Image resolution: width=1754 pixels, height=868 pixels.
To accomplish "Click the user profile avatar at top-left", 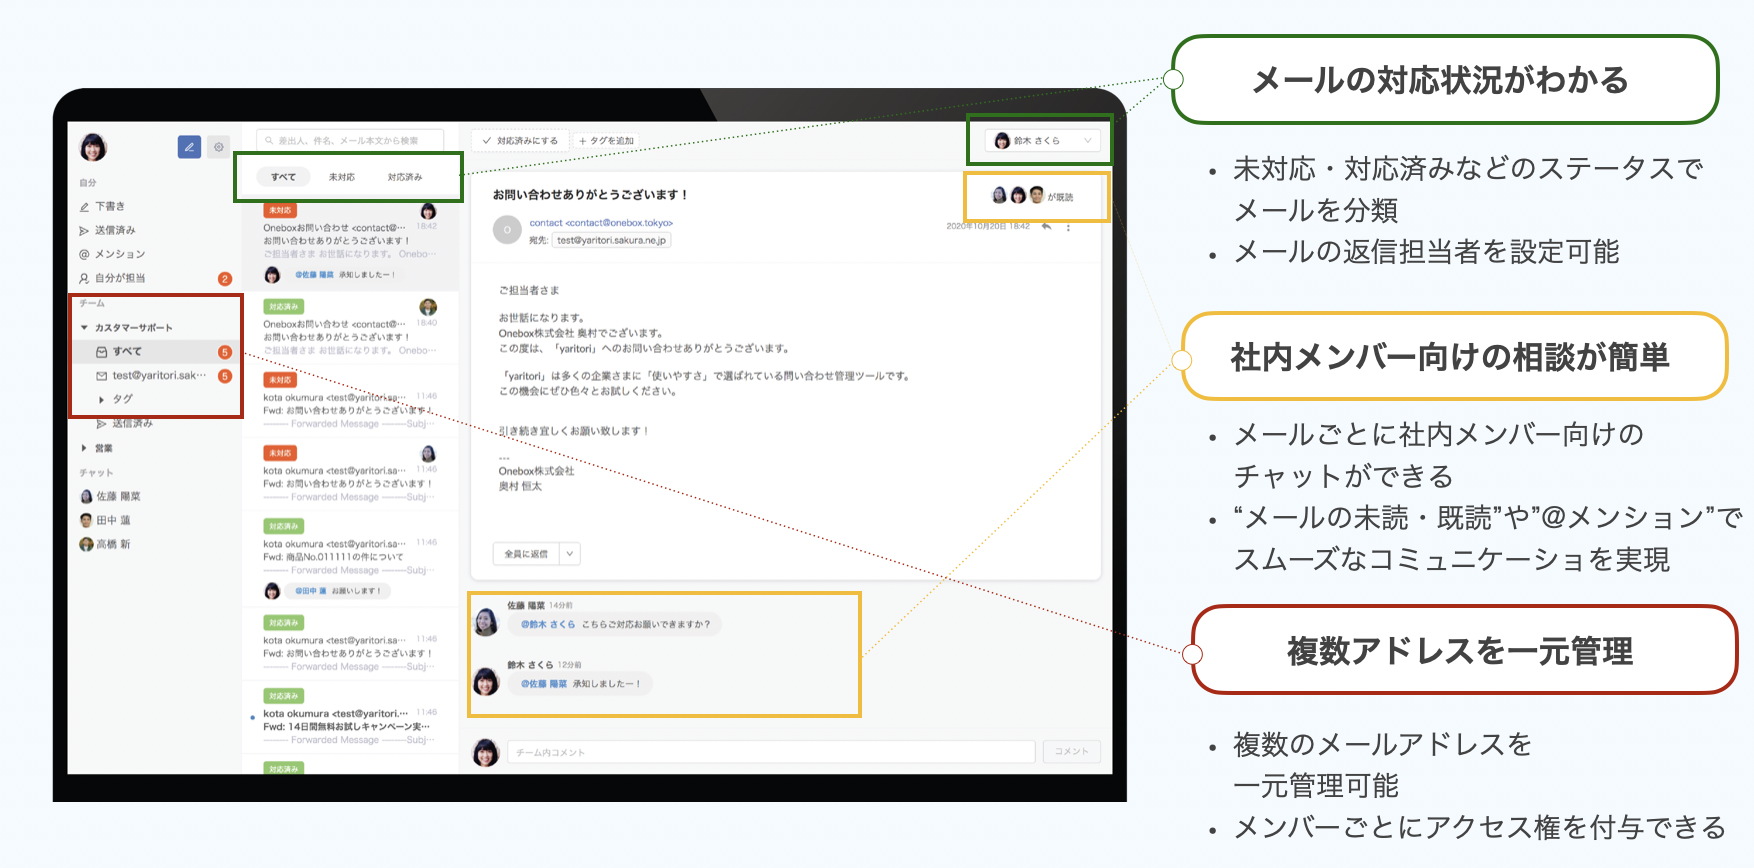I will 93,148.
